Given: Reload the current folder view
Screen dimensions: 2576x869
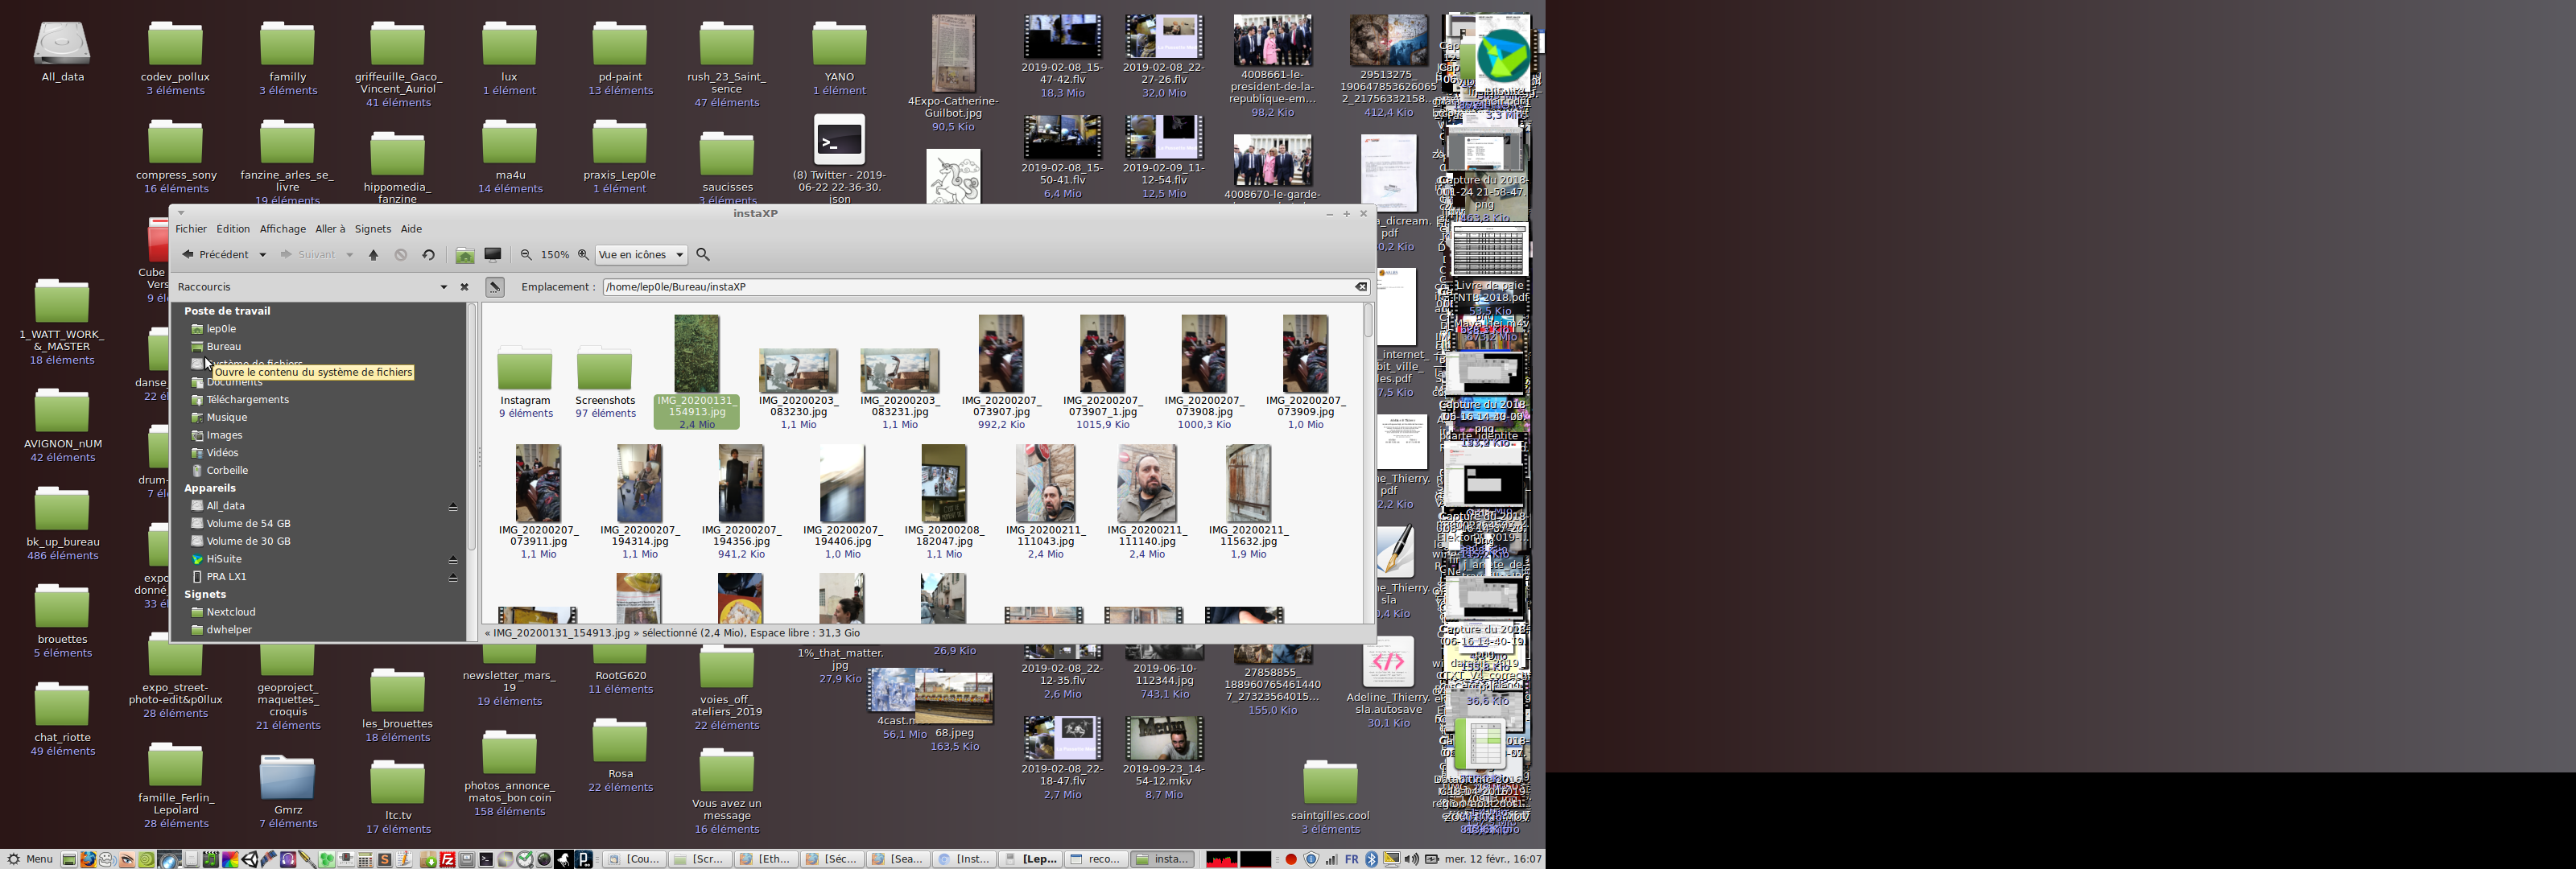Looking at the screenshot, I should click(428, 255).
